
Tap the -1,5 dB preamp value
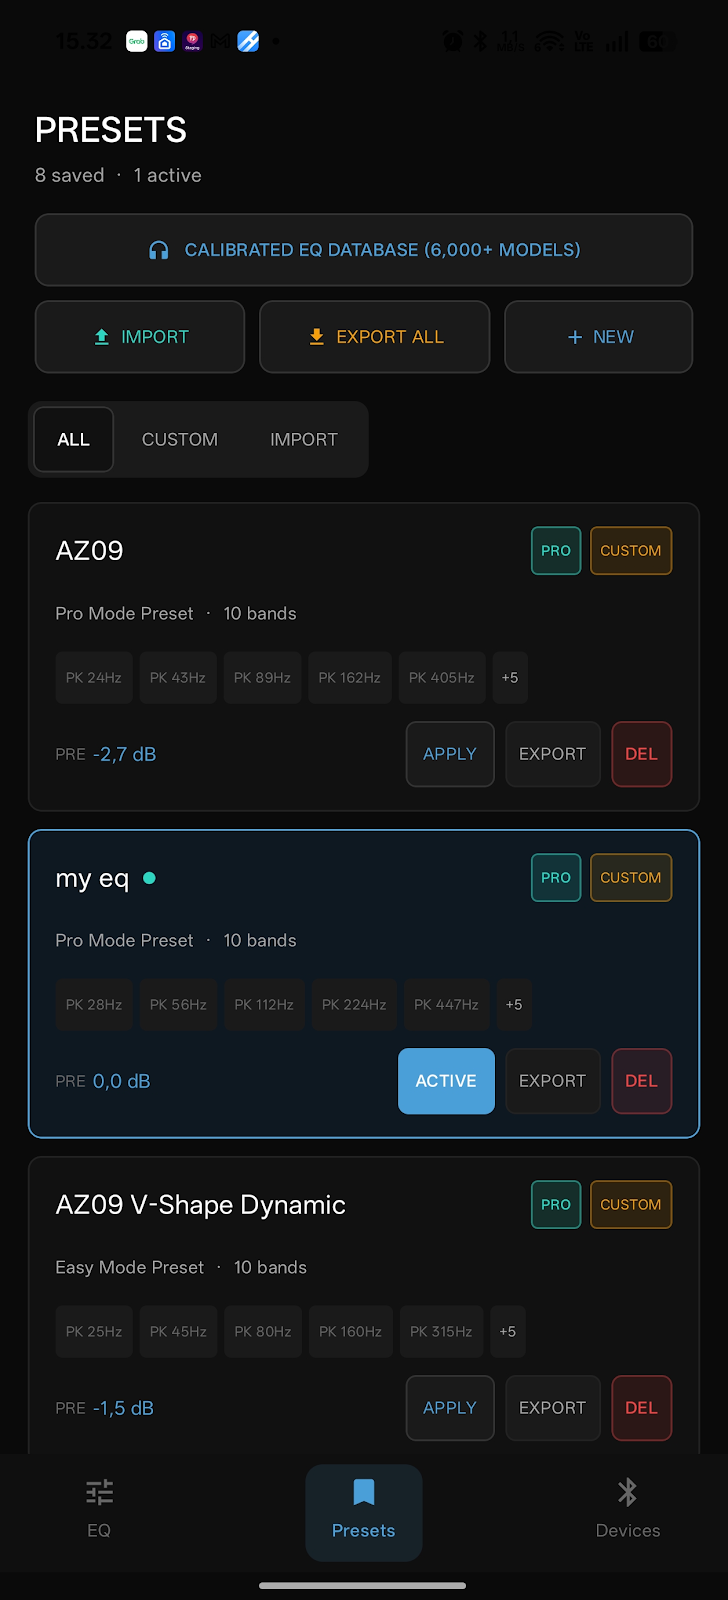124,1408
